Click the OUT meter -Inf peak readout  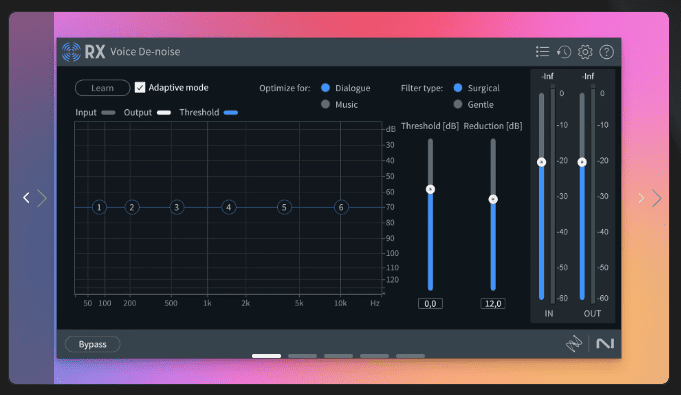(x=588, y=76)
